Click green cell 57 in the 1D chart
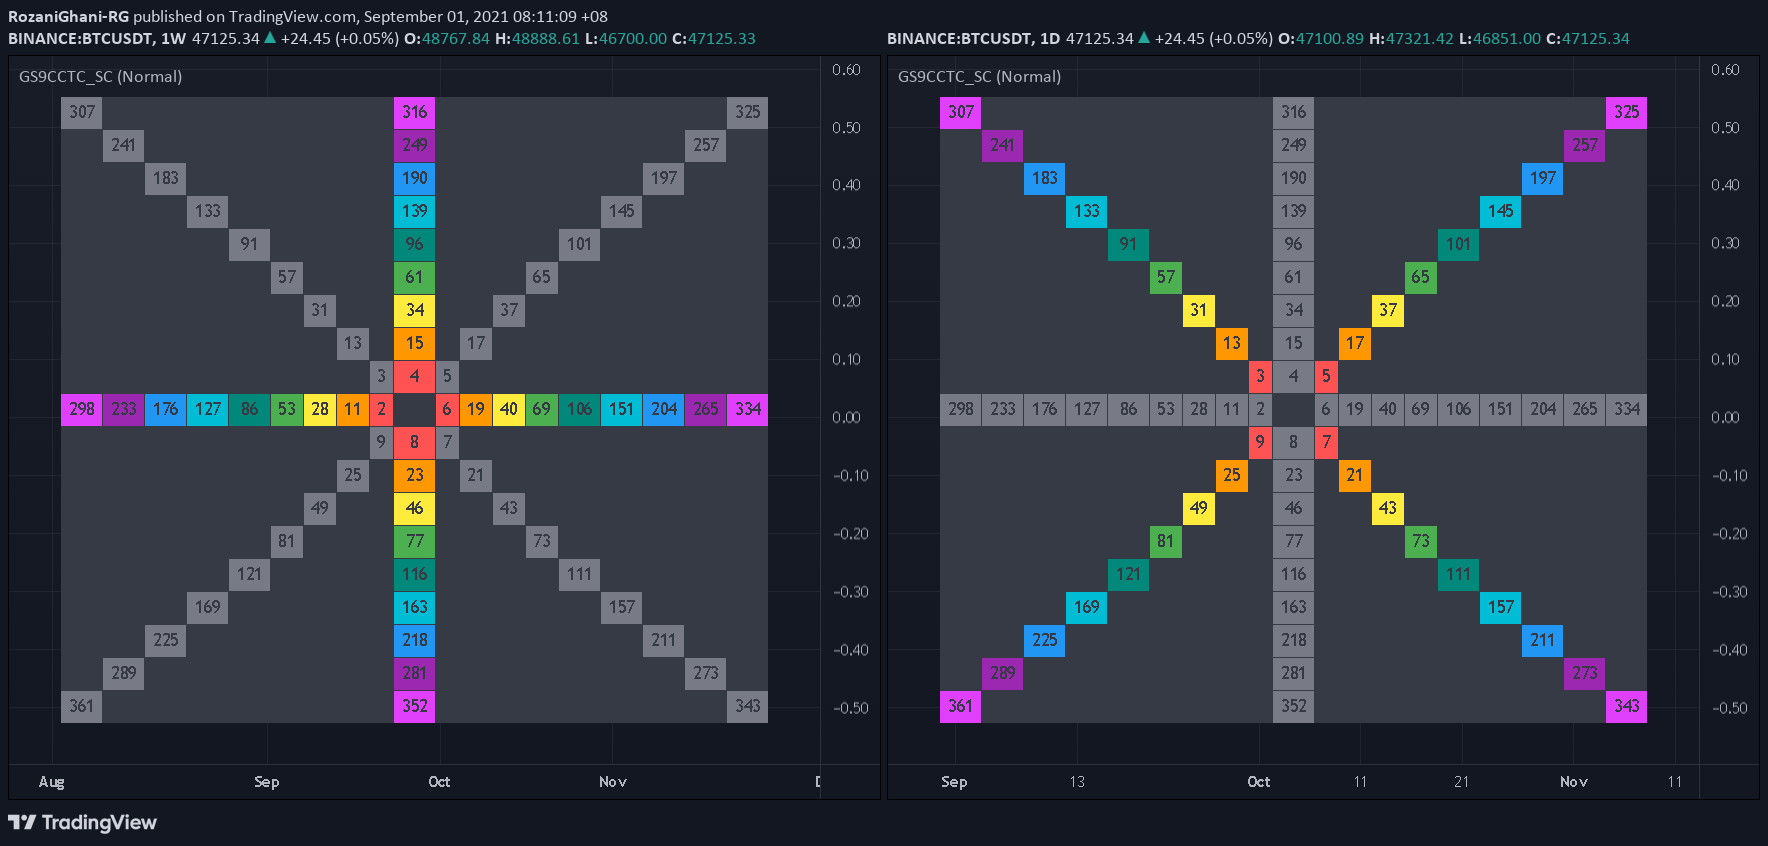 click(1166, 277)
